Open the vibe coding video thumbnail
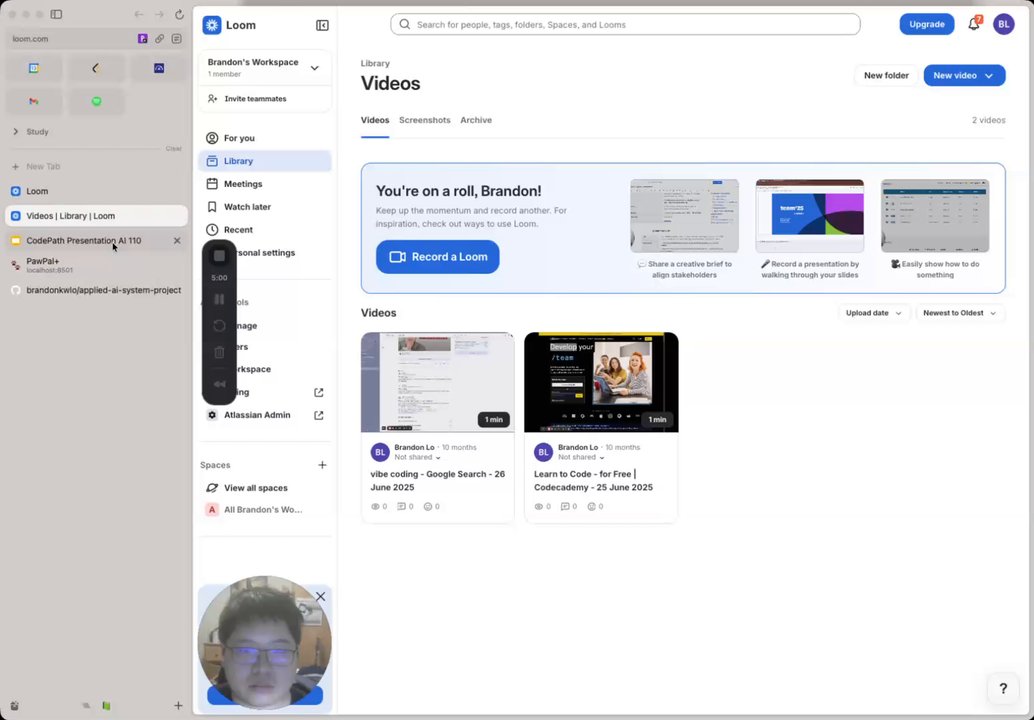The height and width of the screenshot is (720, 1034). pyautogui.click(x=438, y=382)
